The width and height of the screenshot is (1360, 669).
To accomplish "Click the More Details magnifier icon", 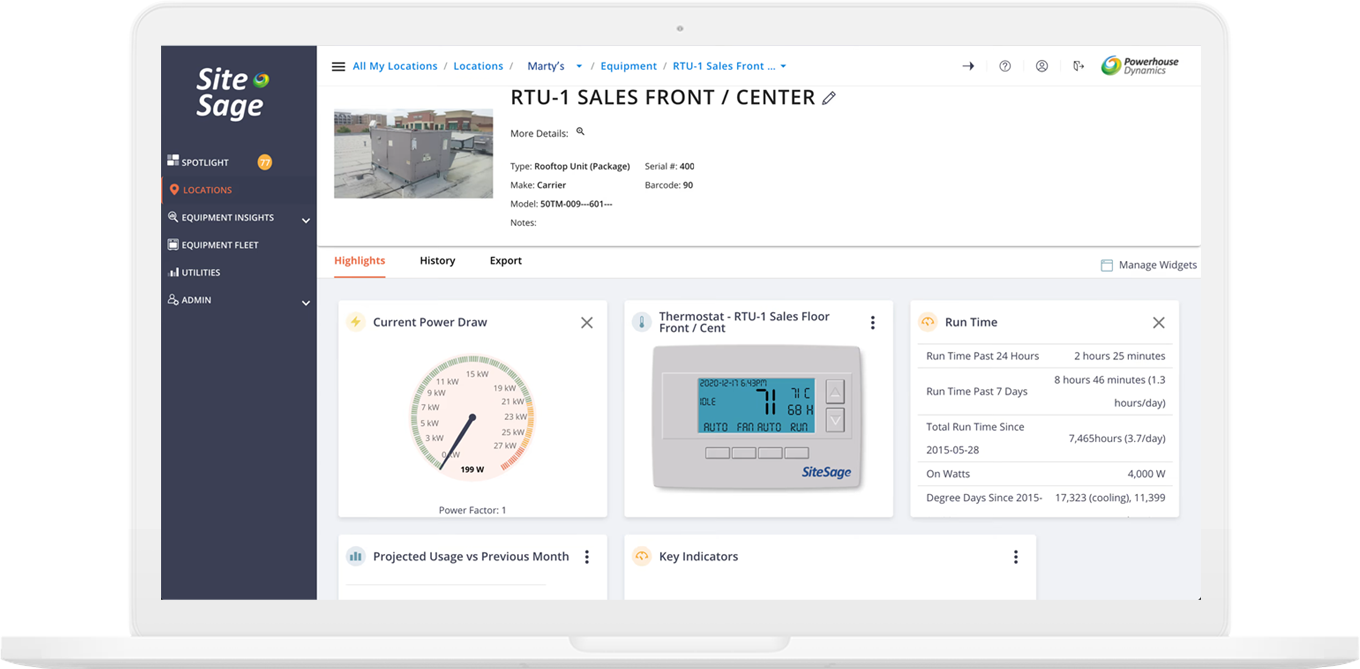I will click(580, 132).
